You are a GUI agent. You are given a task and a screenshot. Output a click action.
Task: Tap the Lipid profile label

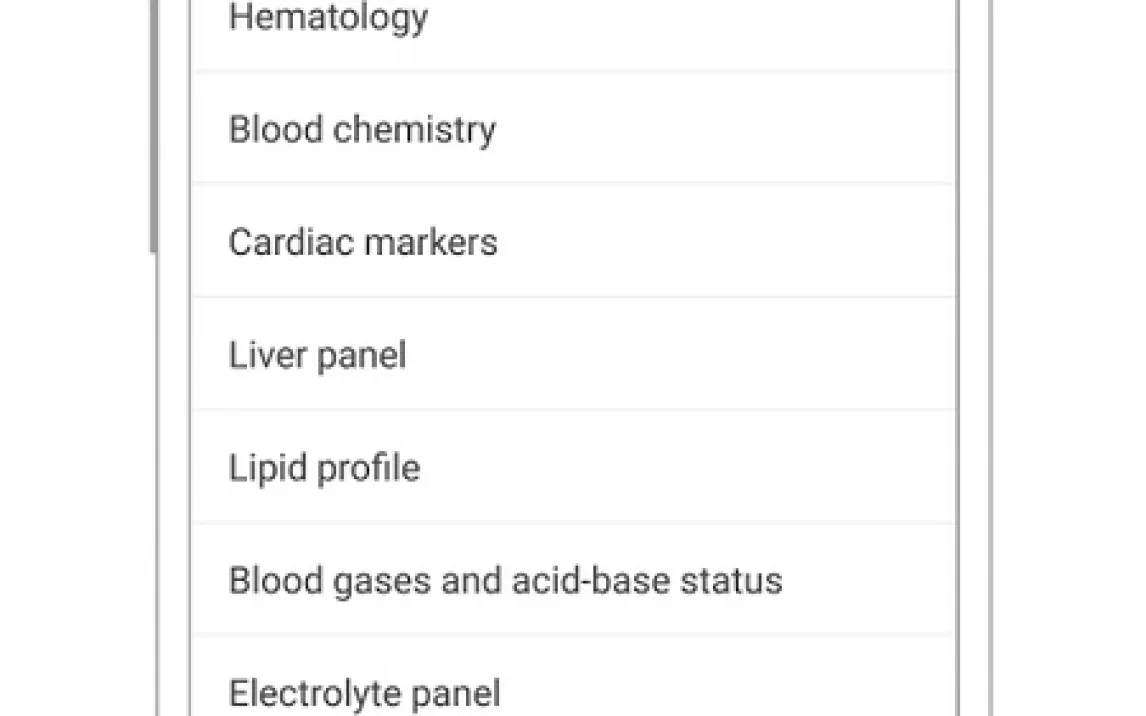tap(324, 469)
